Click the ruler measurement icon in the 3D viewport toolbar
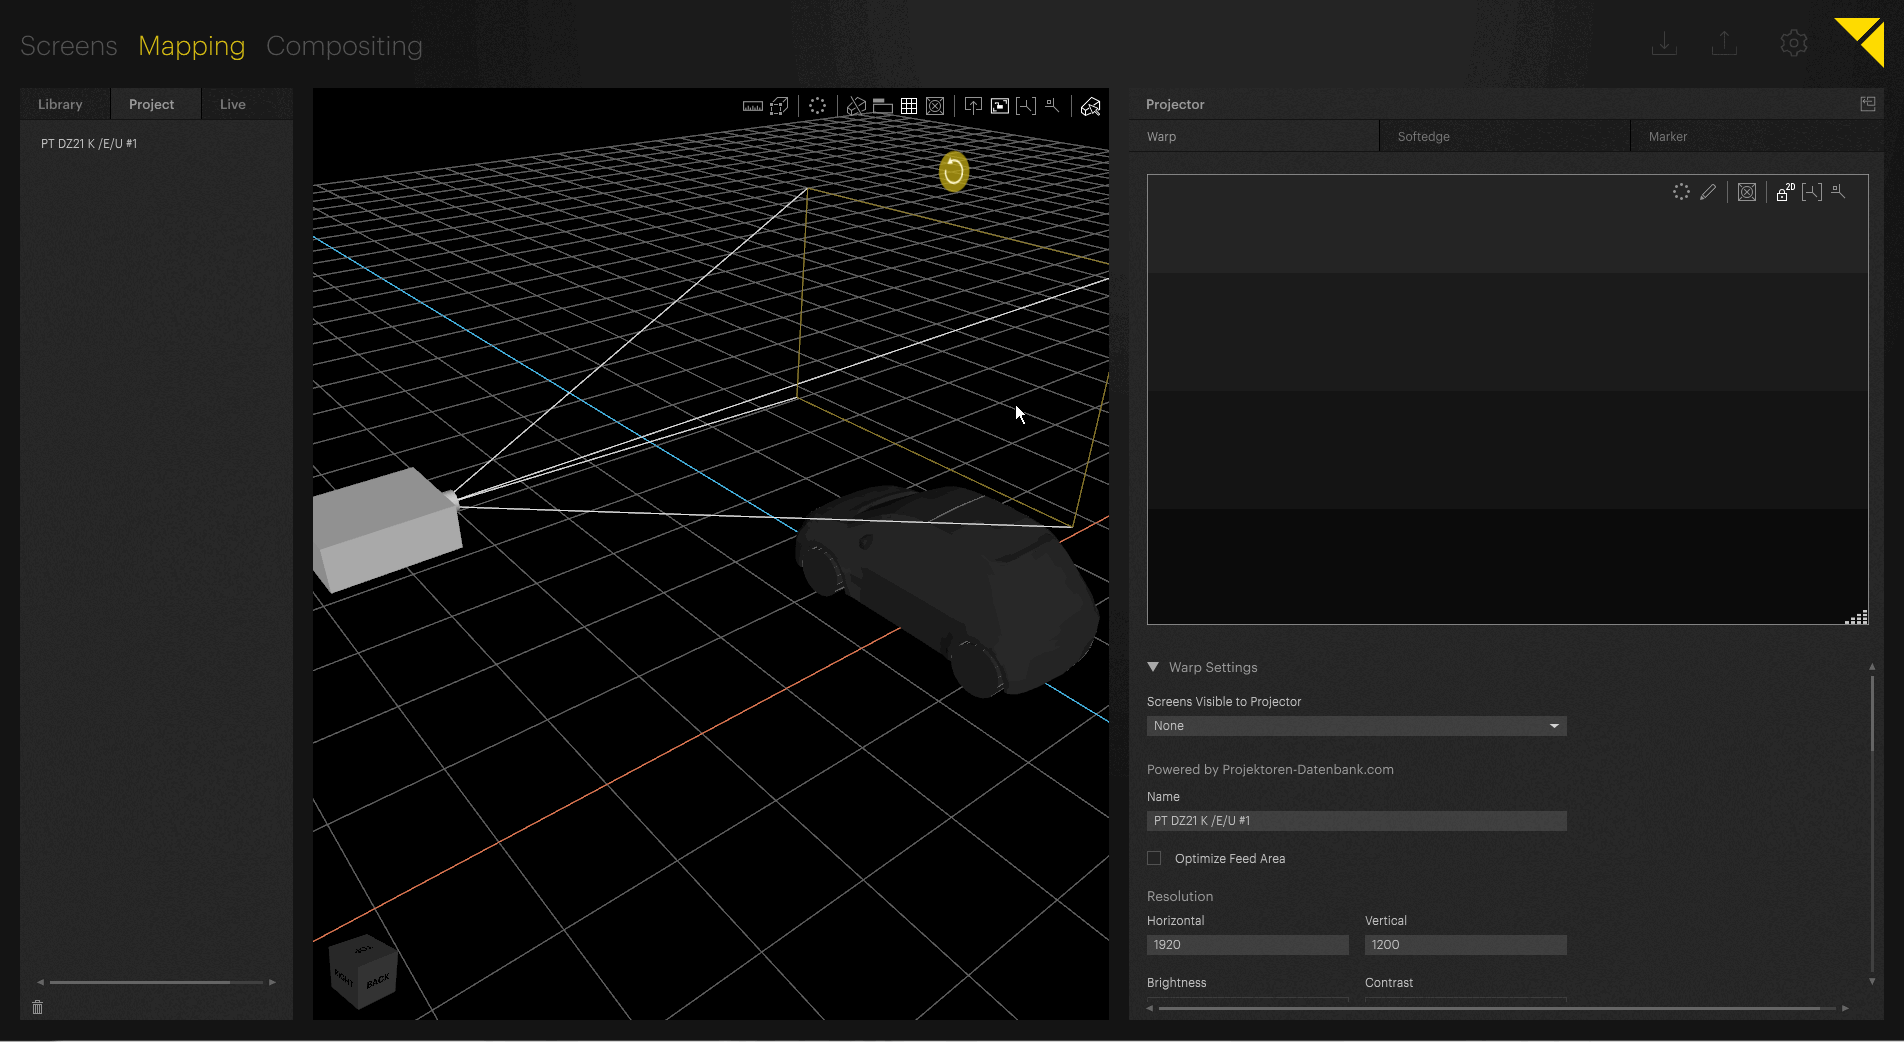This screenshot has width=1904, height=1042. 752,106
